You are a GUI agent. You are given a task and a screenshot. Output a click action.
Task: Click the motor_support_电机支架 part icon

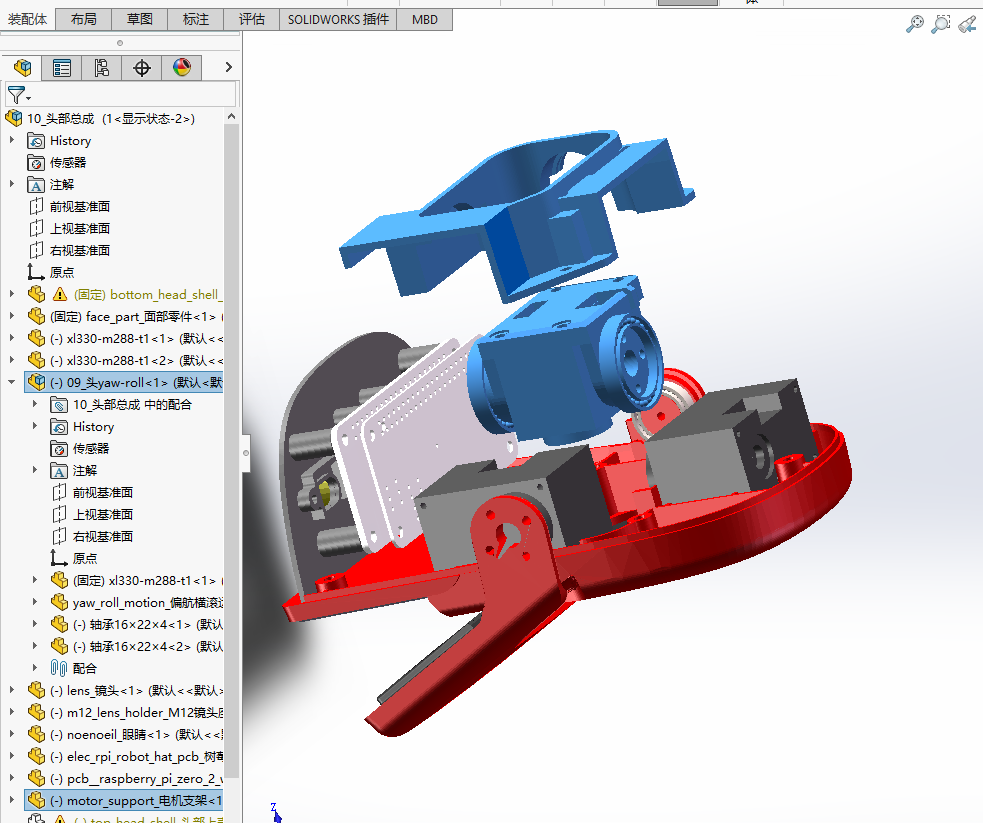tap(36, 800)
